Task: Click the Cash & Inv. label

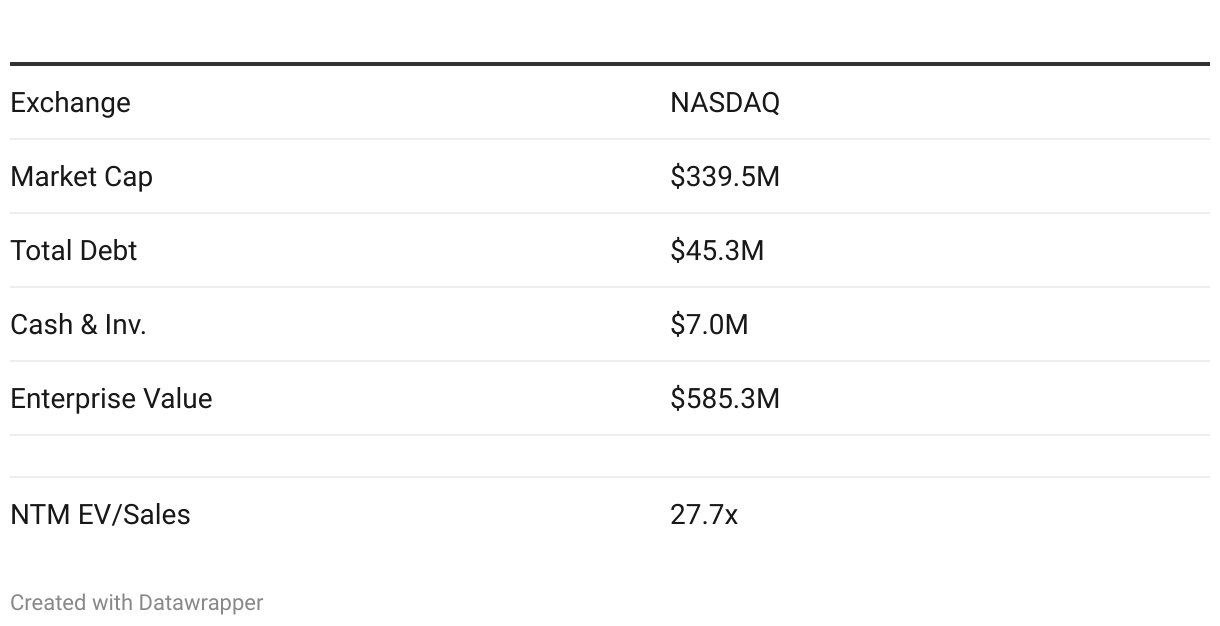Action: point(78,325)
